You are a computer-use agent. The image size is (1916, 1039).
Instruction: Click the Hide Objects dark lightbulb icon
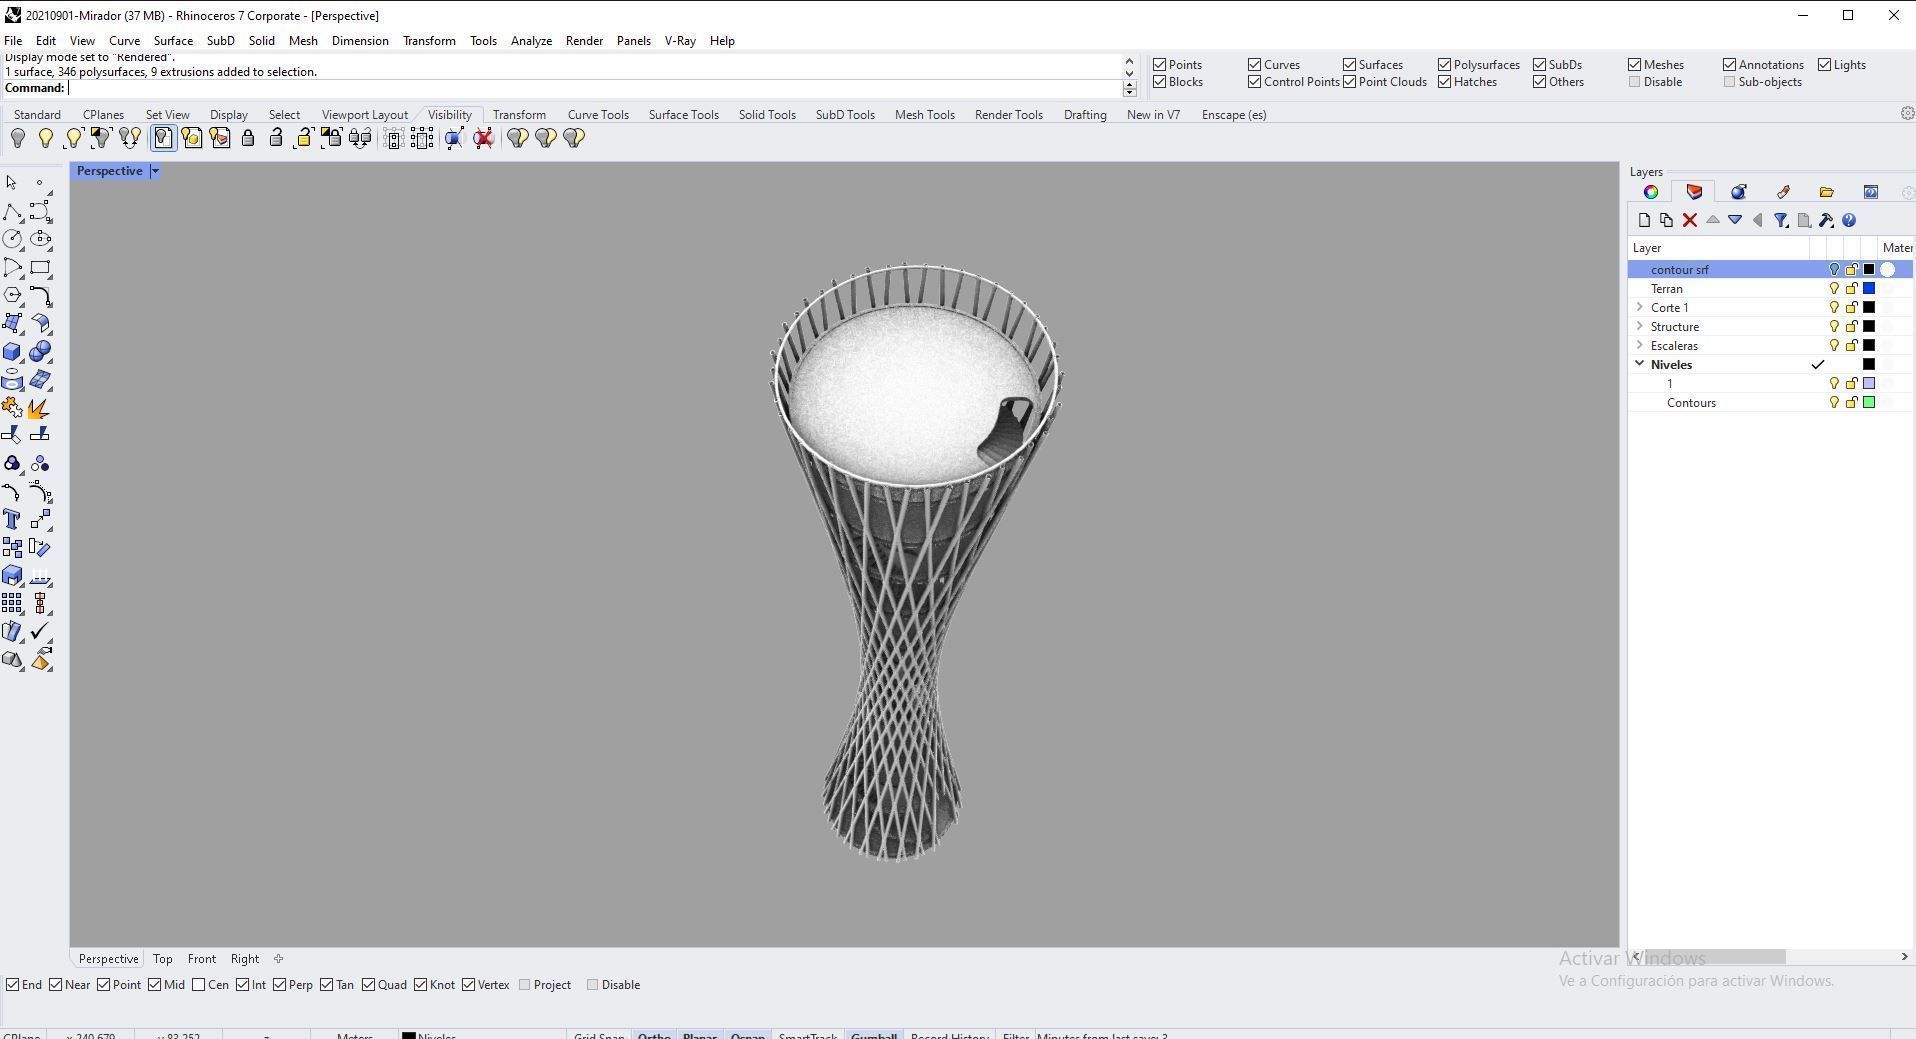(18, 139)
